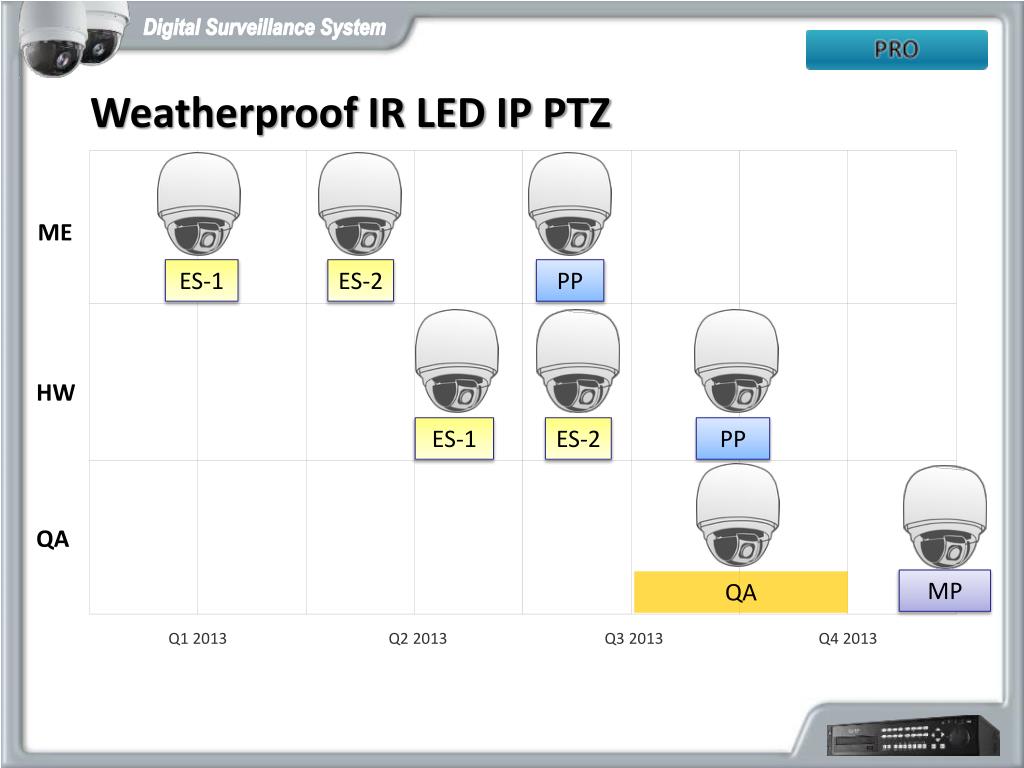The width and height of the screenshot is (1024, 768).
Task: Click the Weatherproof IR LED IP PTZ title
Action: click(x=351, y=113)
